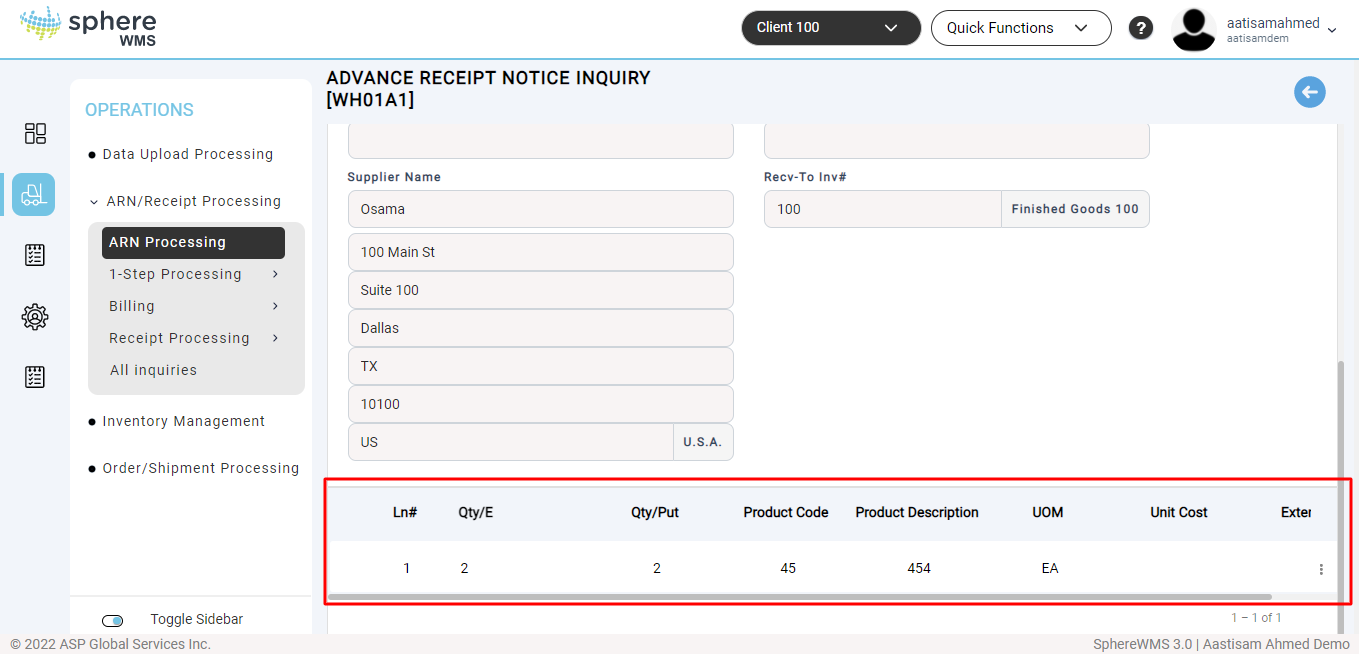The width and height of the screenshot is (1359, 654).
Task: Switch the Toggle Sidebar control
Action: click(113, 621)
